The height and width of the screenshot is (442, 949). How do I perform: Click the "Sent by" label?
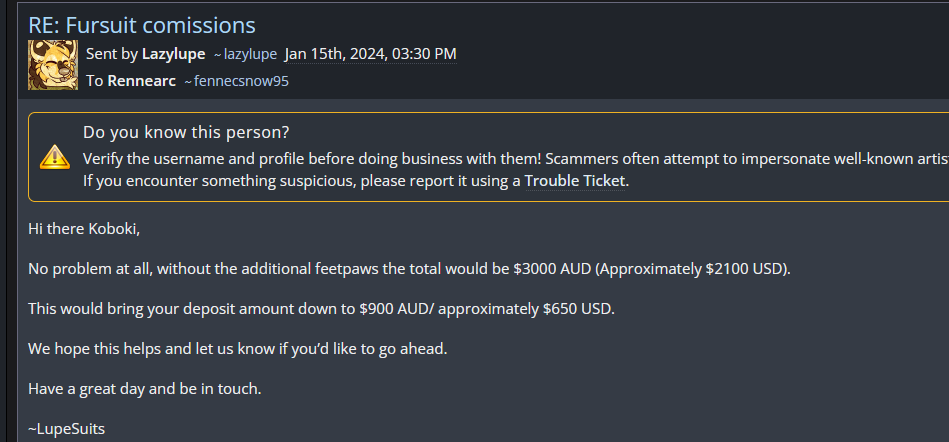coord(111,53)
